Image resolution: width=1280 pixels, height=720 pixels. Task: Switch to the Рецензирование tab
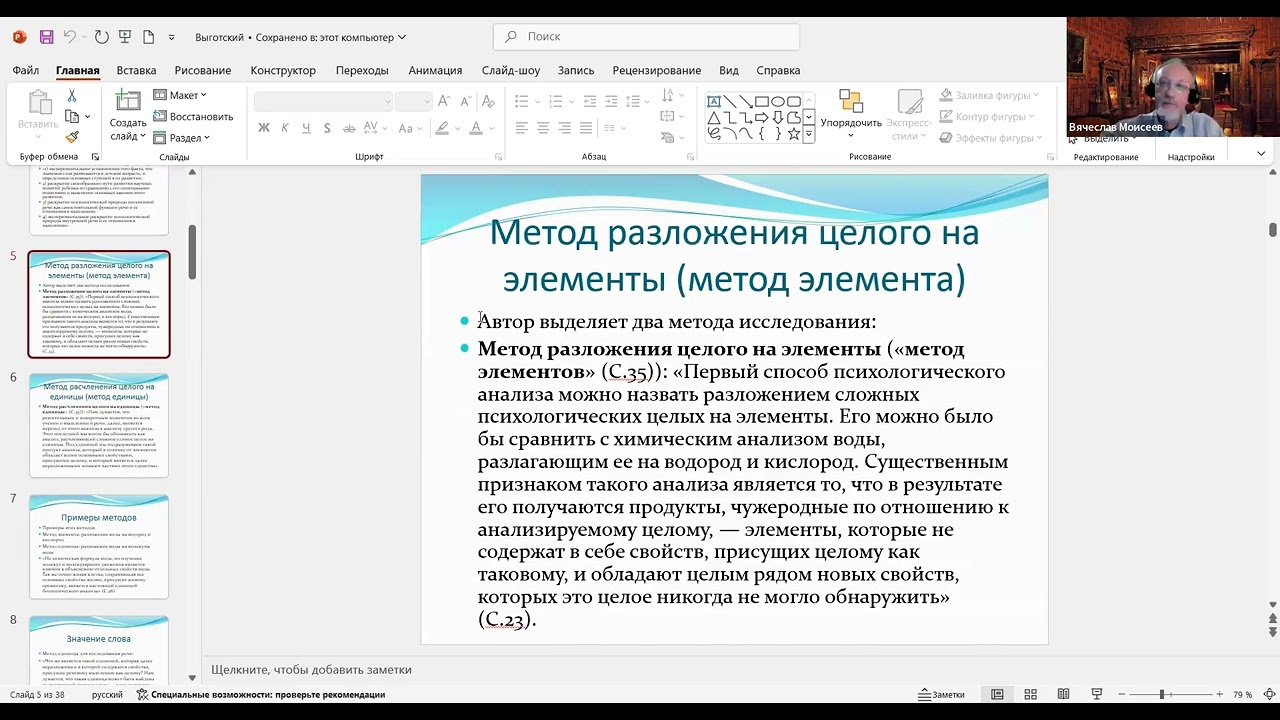tap(657, 70)
